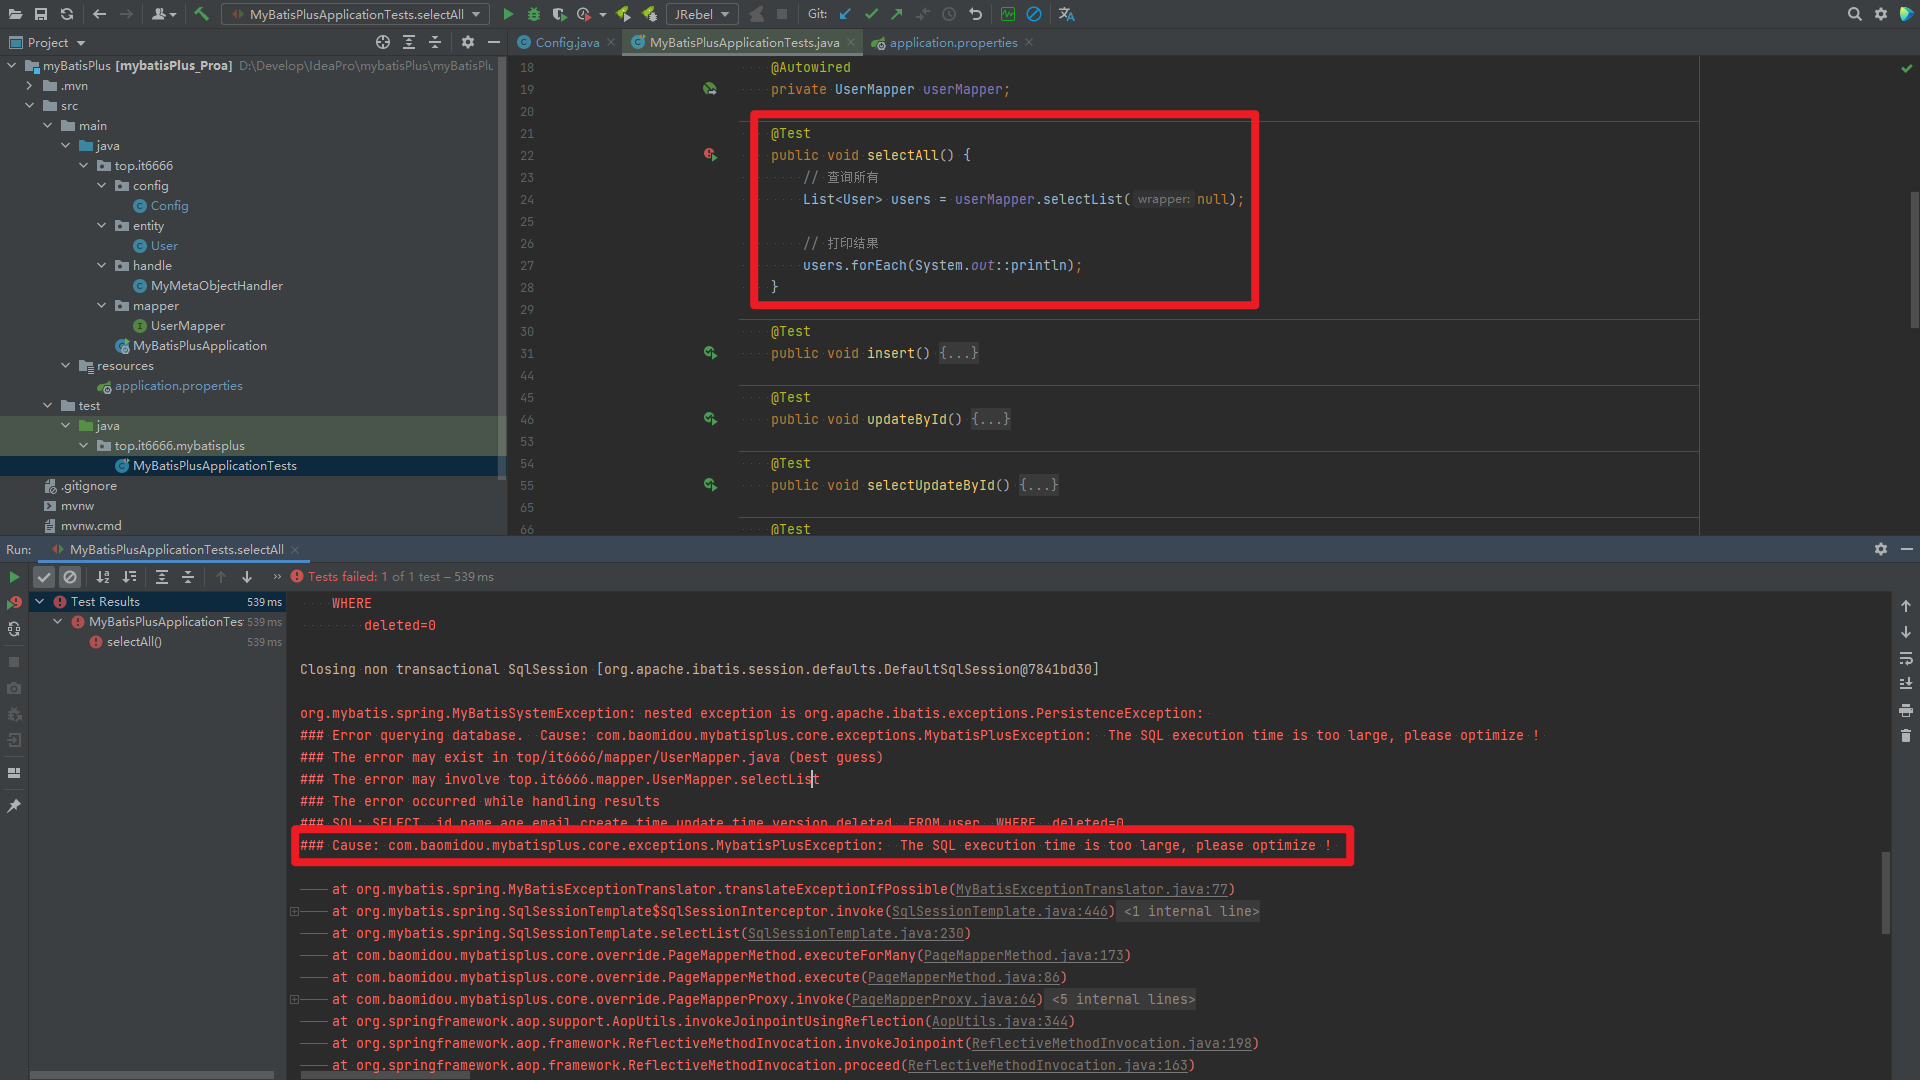Toggle scroll to end in console toolbar
The width and height of the screenshot is (1920, 1080).
[x=1906, y=684]
